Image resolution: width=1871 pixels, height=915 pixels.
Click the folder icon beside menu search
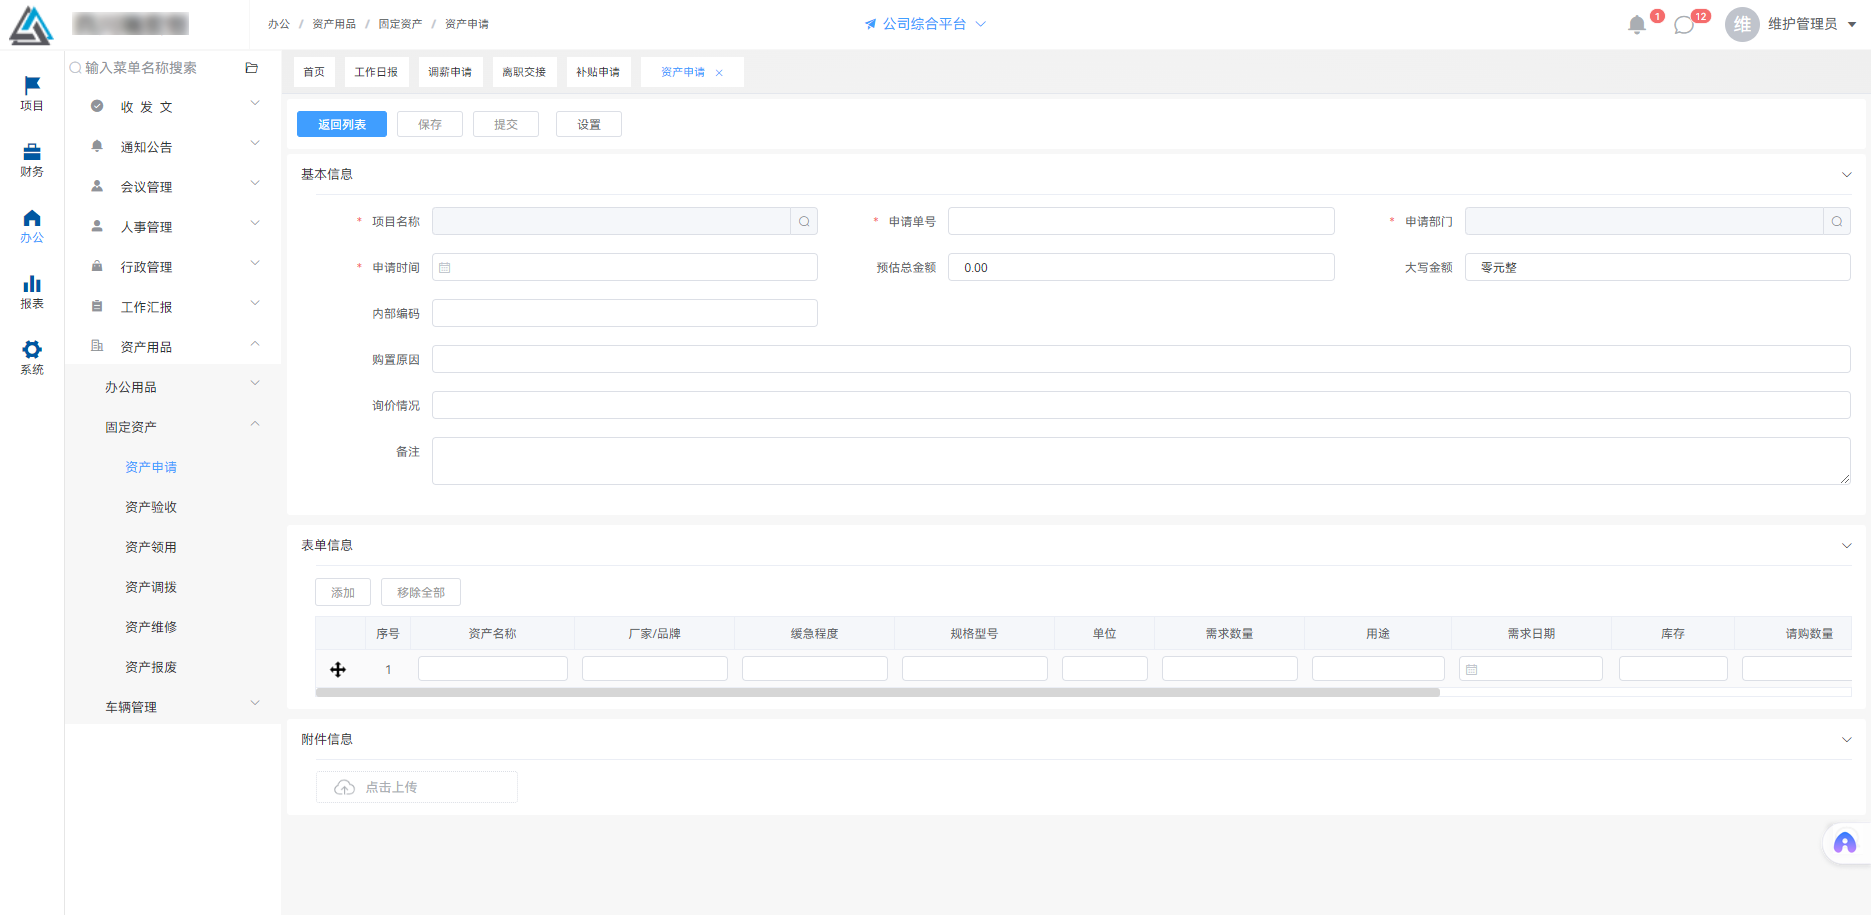click(x=252, y=68)
